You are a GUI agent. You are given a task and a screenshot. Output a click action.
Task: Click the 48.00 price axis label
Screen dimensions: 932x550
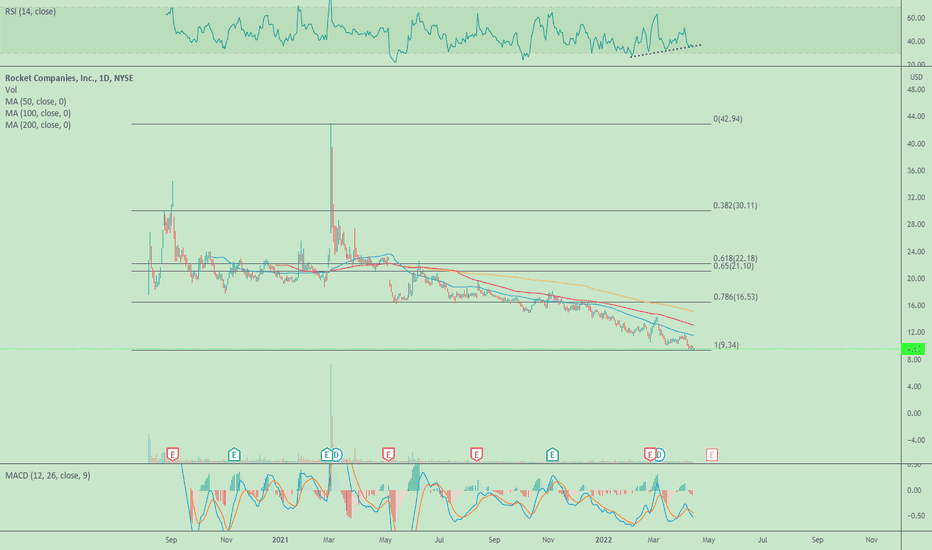click(916, 90)
